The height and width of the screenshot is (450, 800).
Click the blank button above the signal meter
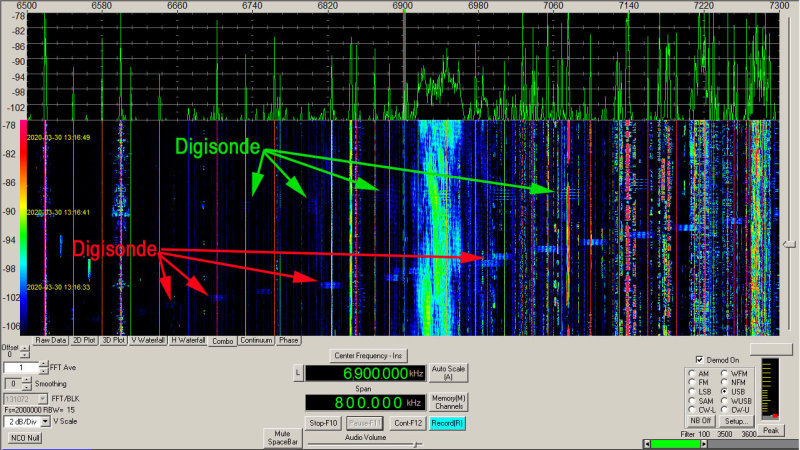click(771, 349)
